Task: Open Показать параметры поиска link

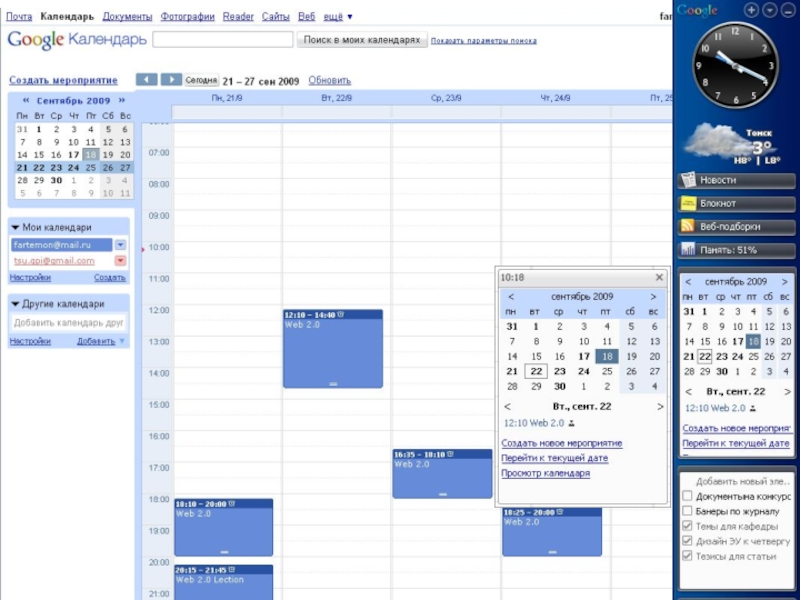Action: pos(484,41)
